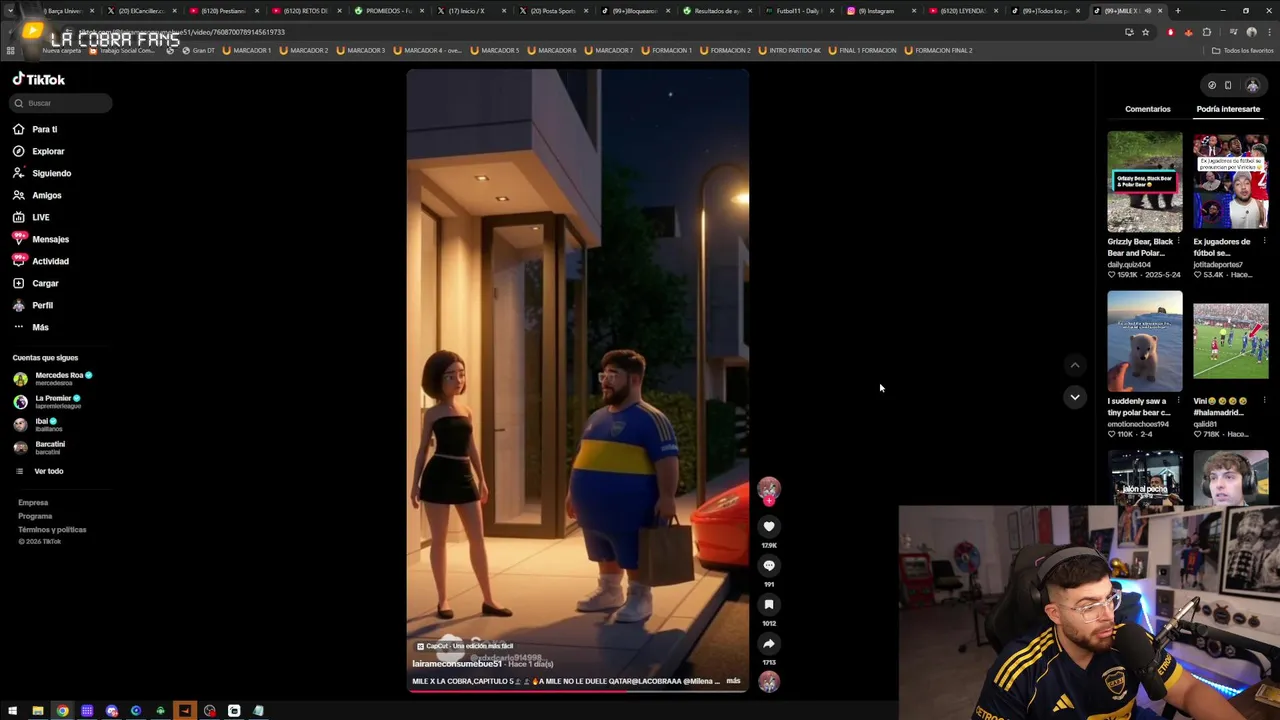Open the Para ti feed
The width and height of the screenshot is (1280, 720).
(x=35, y=129)
